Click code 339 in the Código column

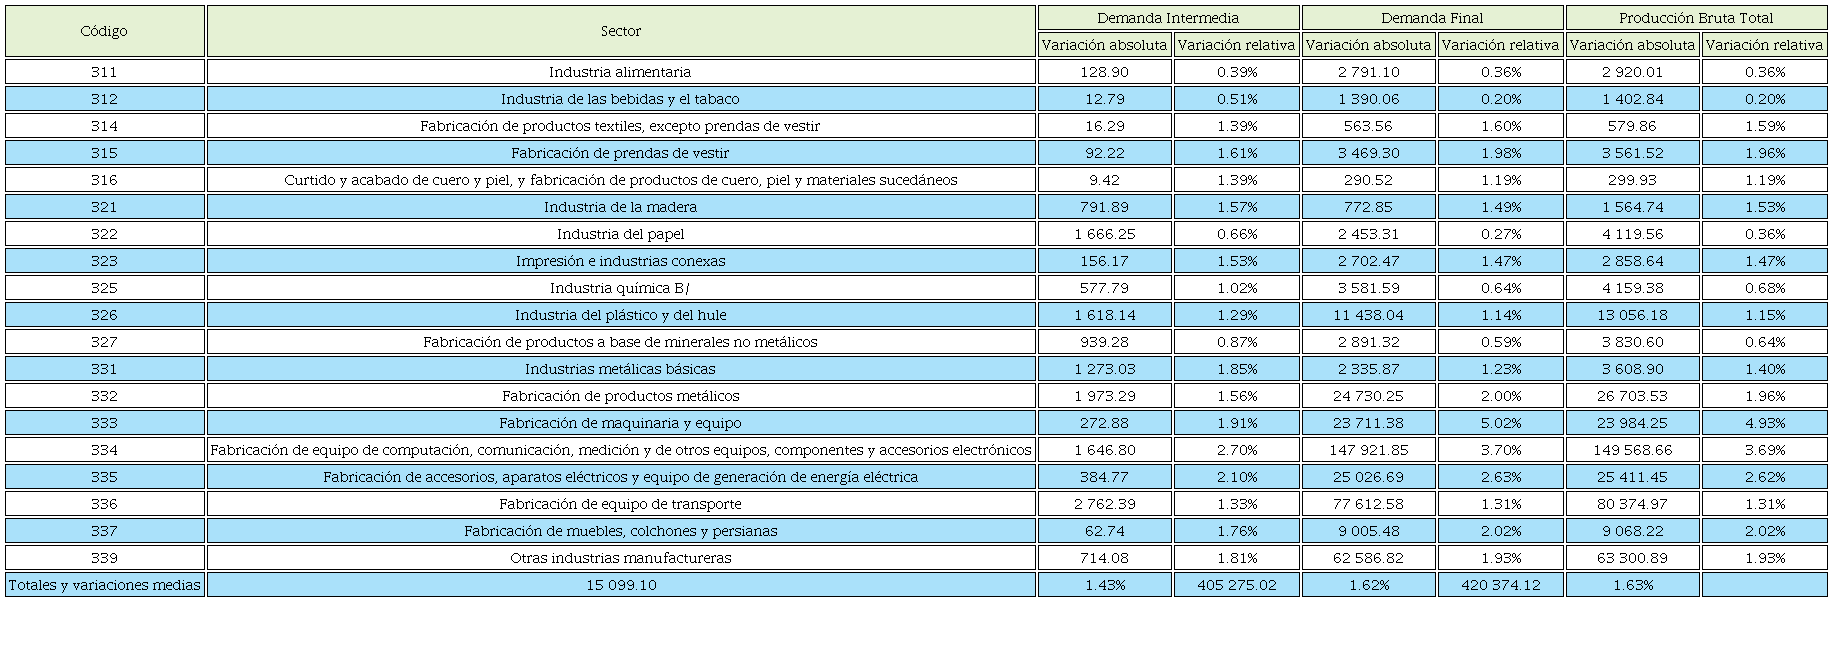point(104,558)
